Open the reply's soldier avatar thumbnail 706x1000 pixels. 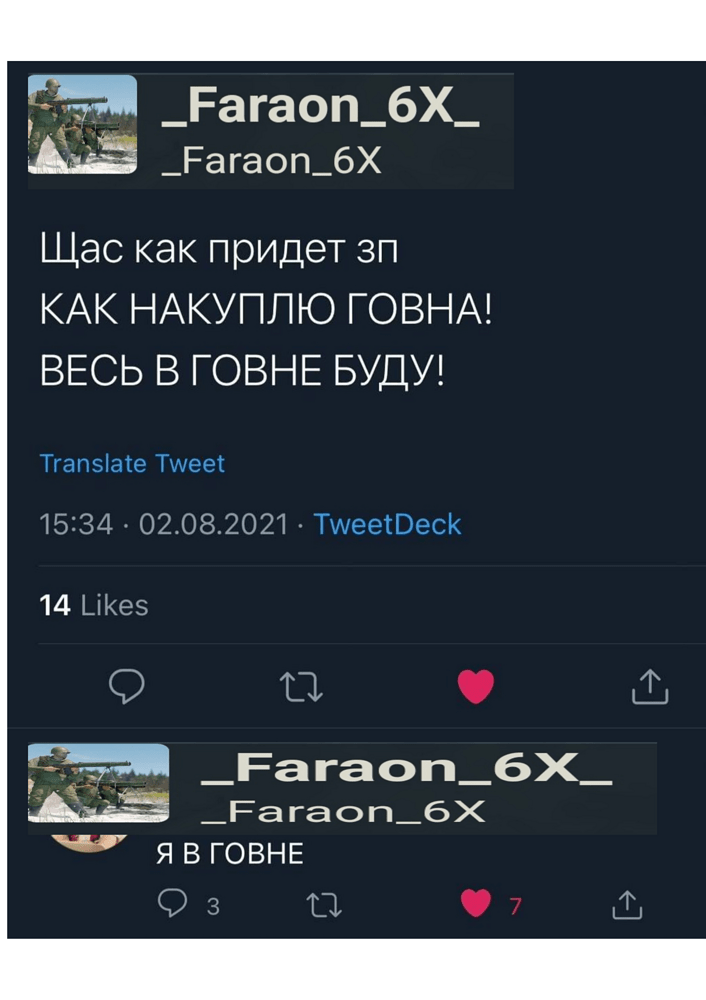coord(99,783)
